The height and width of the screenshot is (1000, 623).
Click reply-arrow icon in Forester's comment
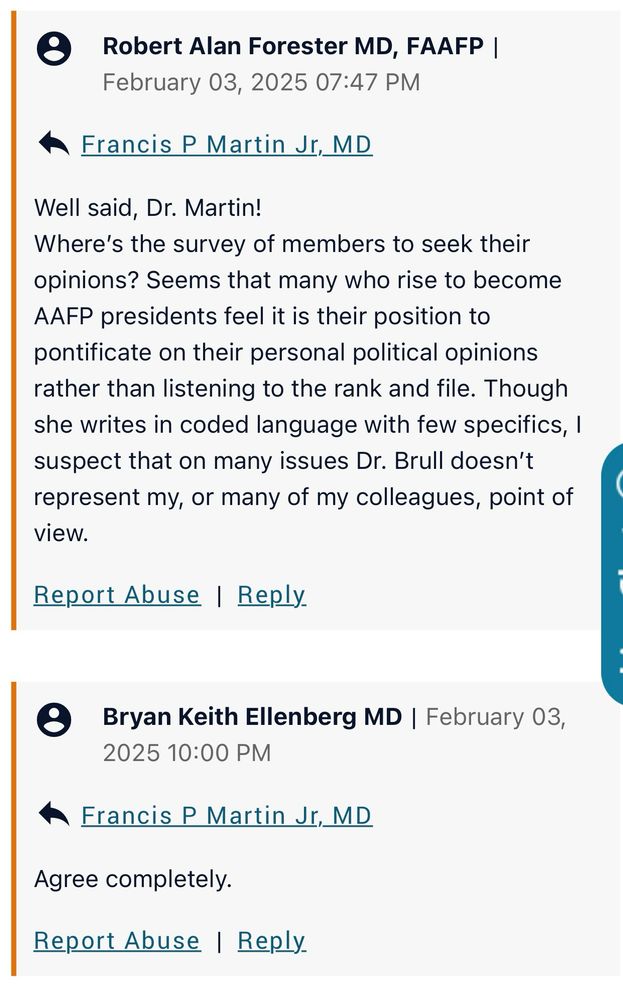53,145
